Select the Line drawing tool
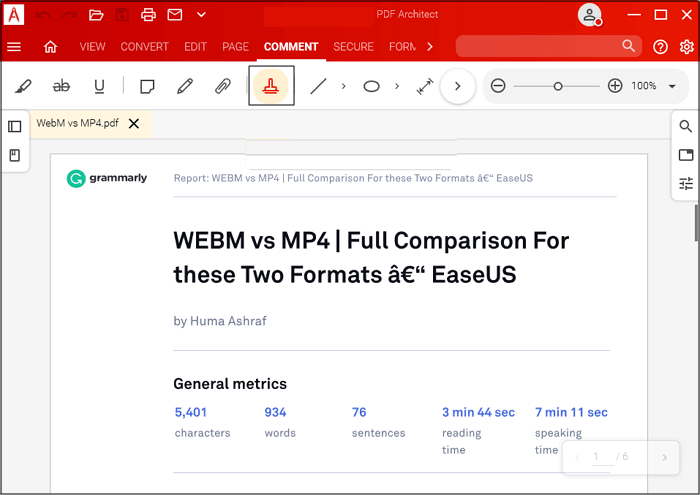Screen dimensions: 700x495 (318, 86)
